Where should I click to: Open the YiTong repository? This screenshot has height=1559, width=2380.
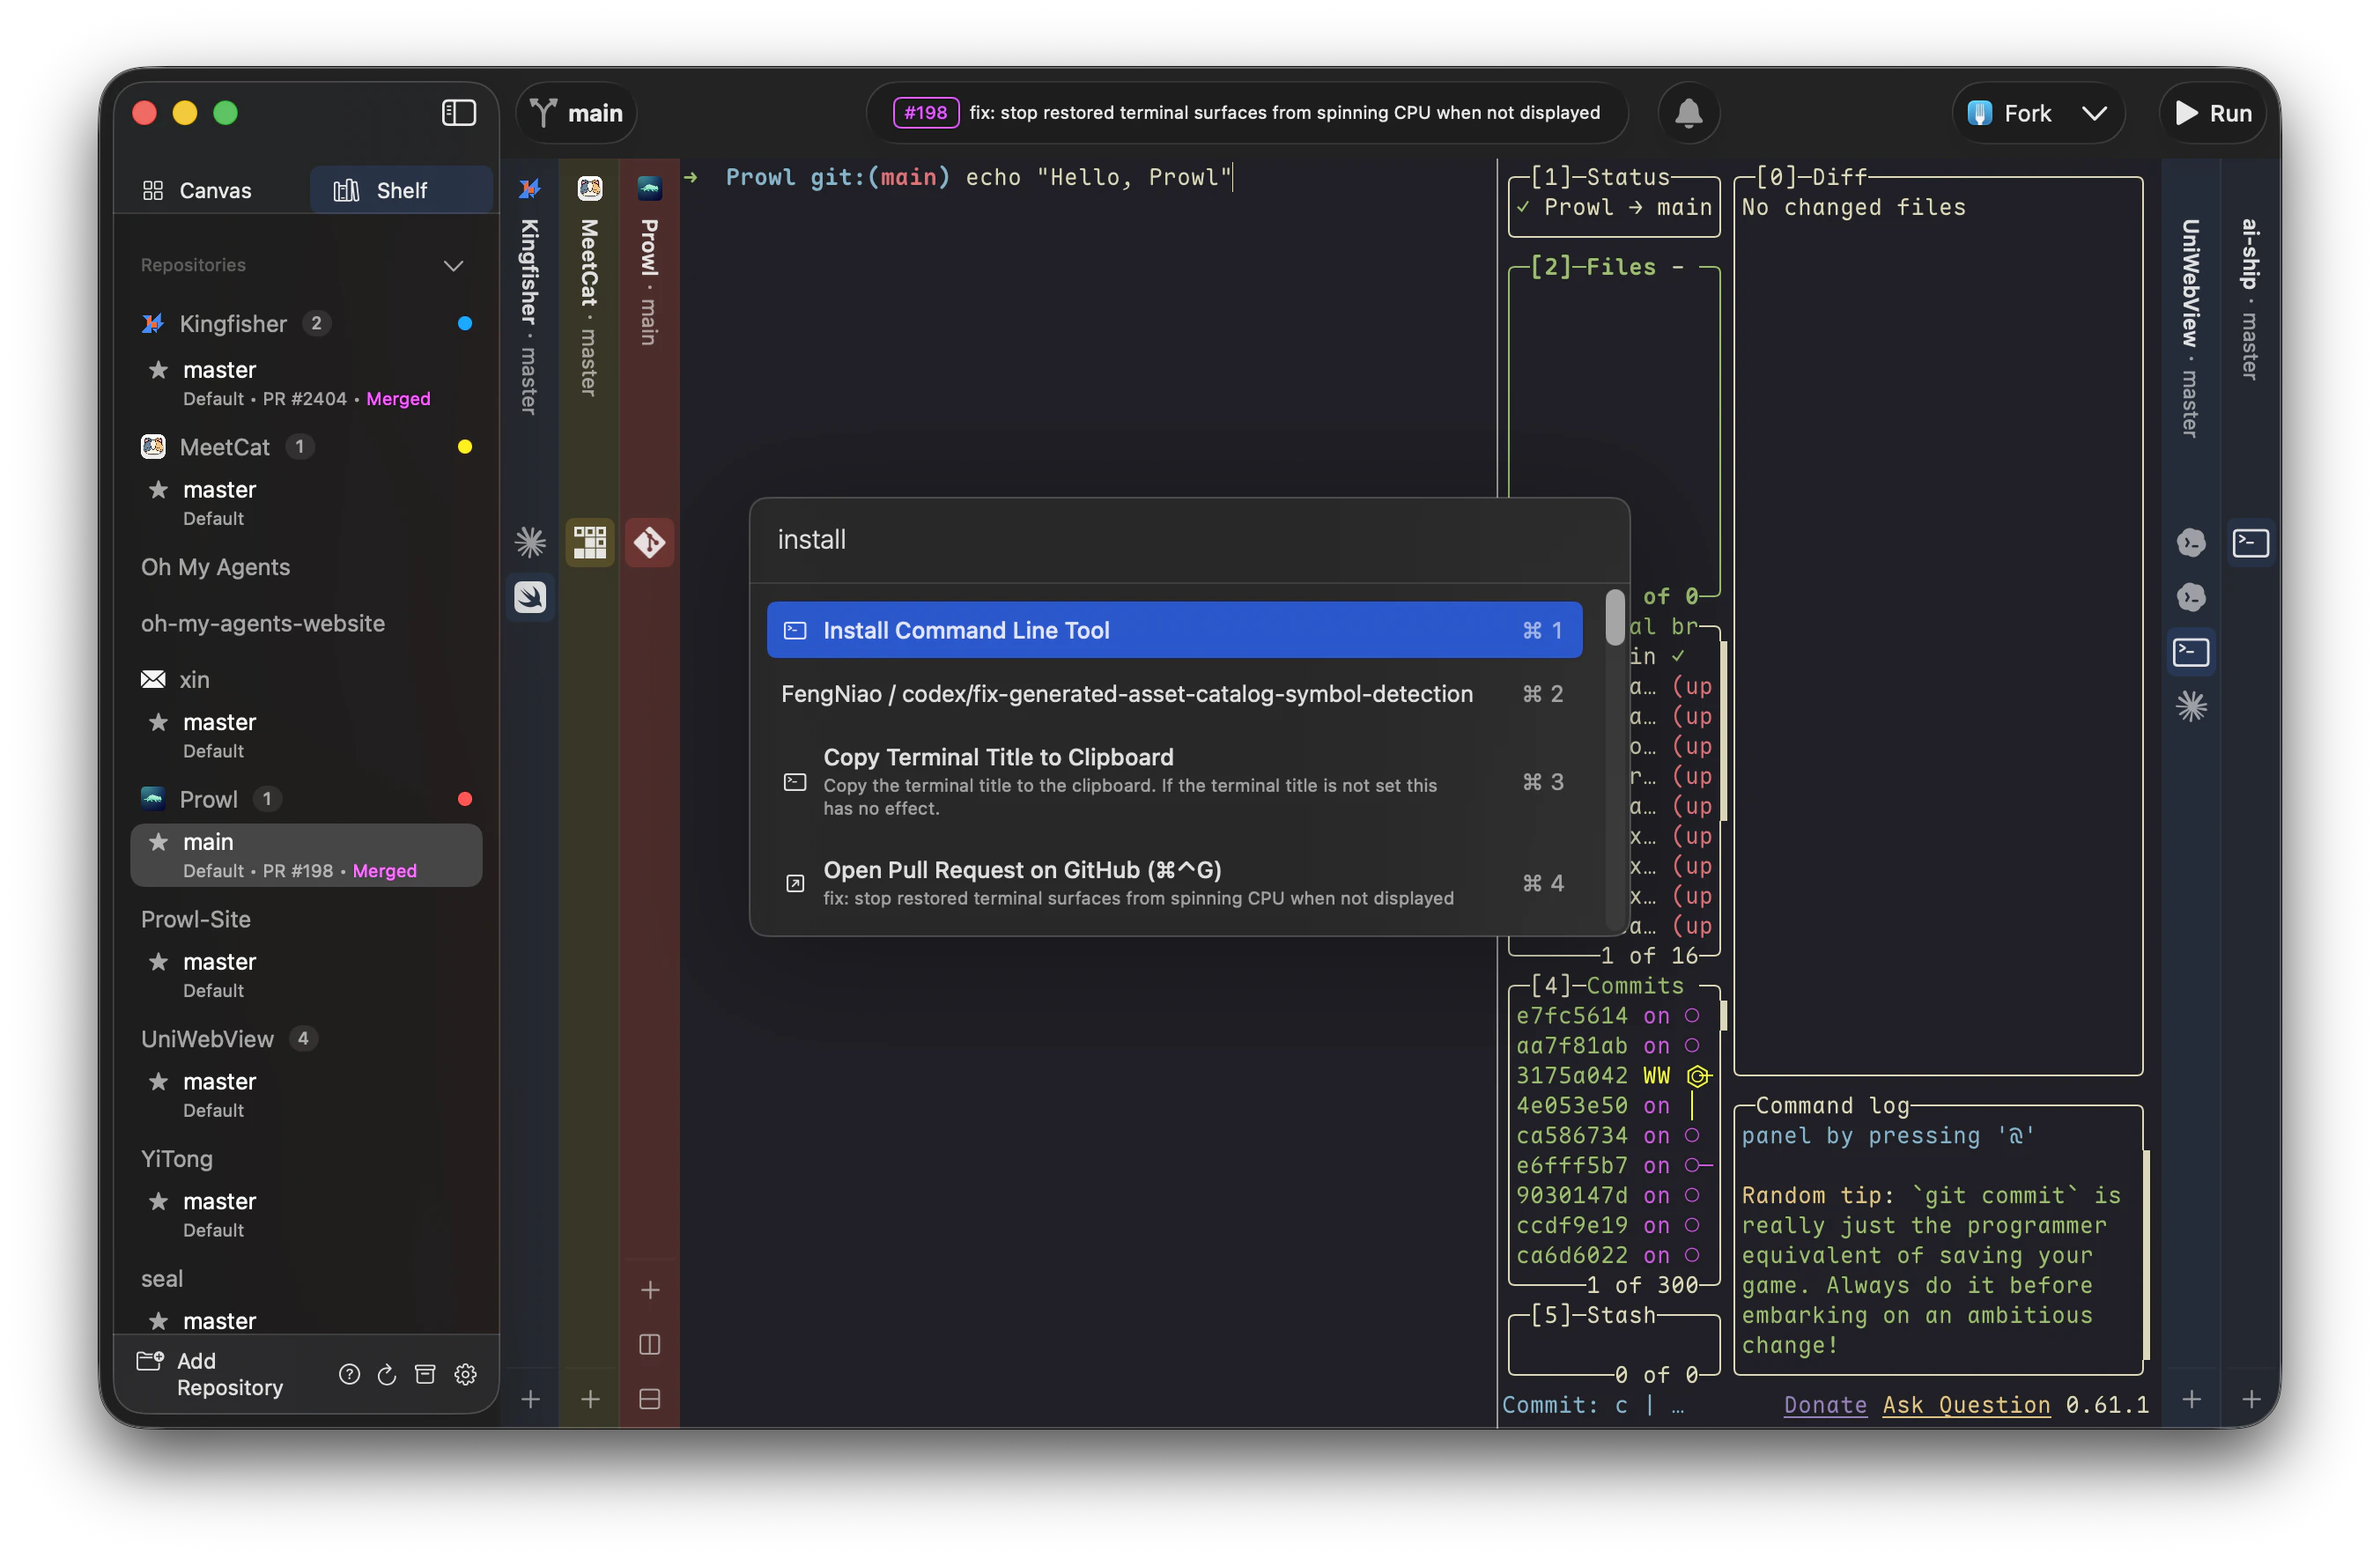coord(177,1158)
